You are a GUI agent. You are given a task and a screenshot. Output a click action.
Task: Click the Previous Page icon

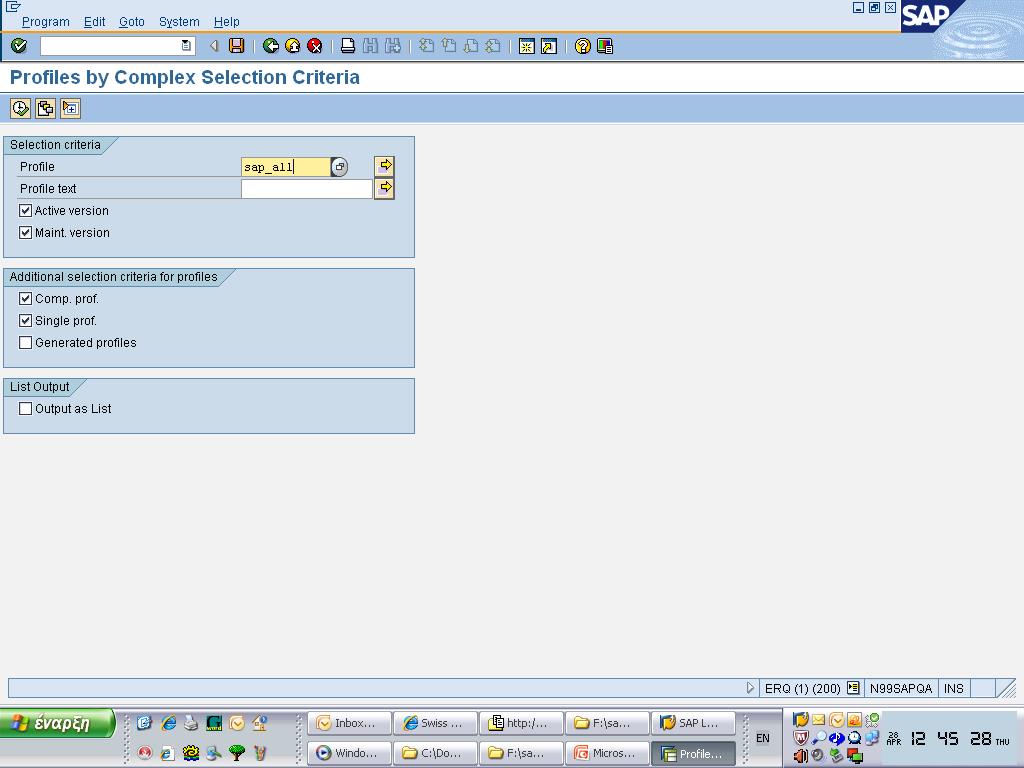coord(449,46)
